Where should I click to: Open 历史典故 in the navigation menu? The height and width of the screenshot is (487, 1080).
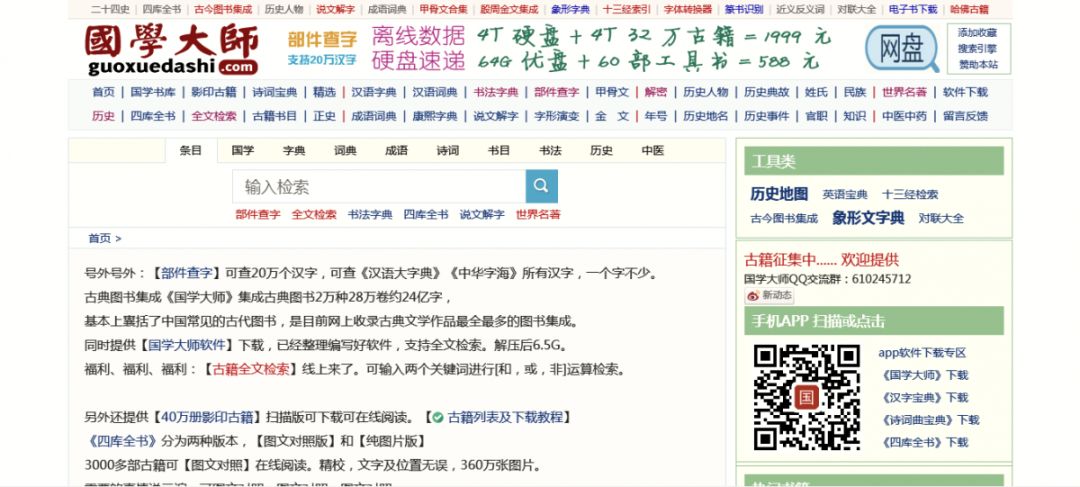(x=766, y=92)
